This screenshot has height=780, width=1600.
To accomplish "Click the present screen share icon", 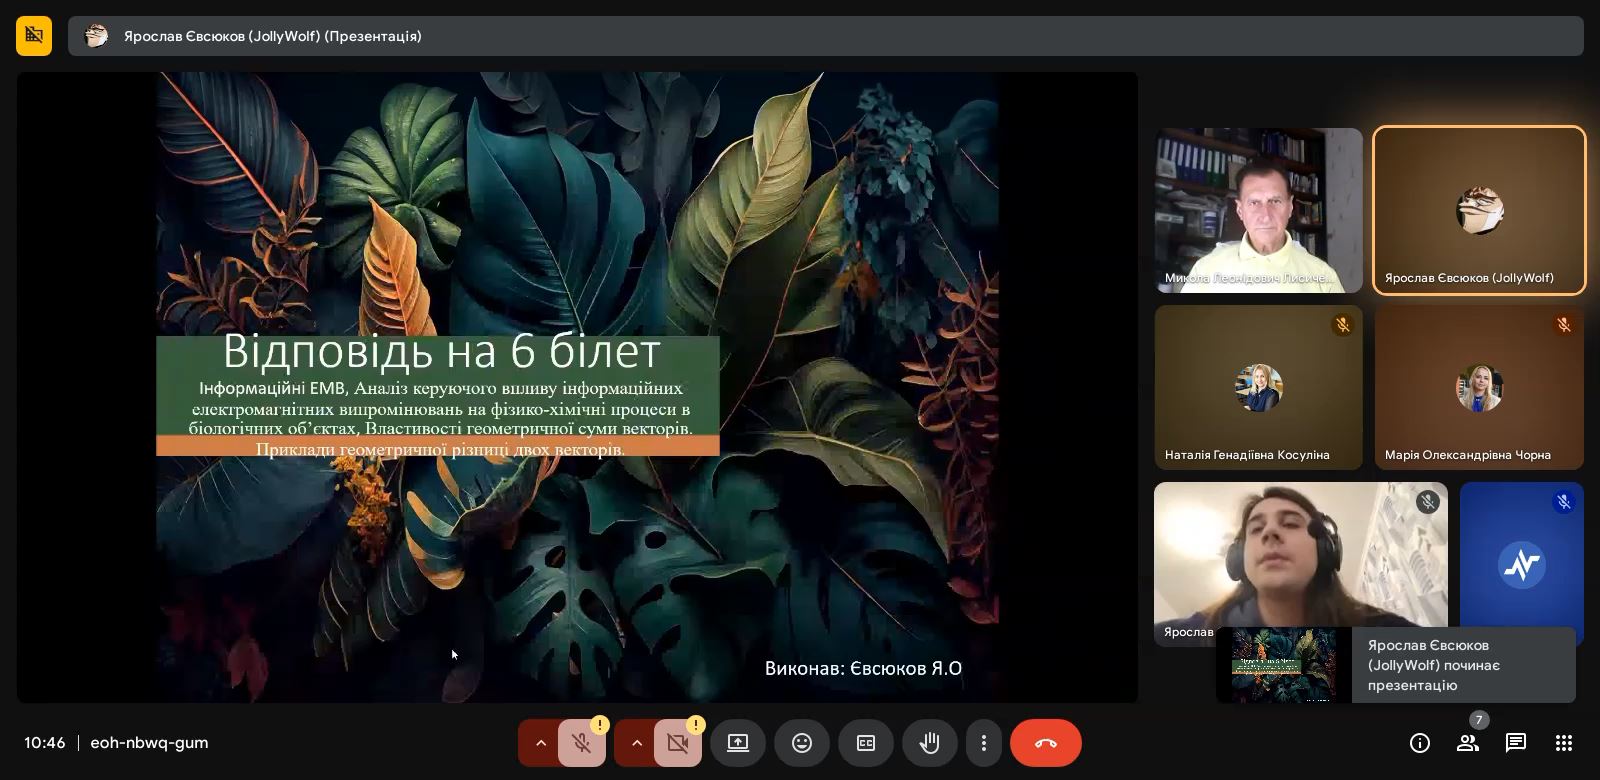I will tap(737, 743).
